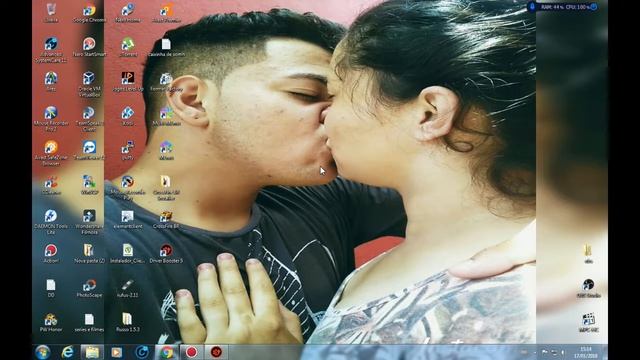Image resolution: width=640 pixels, height=360 pixels.
Task: Open the Instalador_Cliente file icon
Action: [128, 253]
